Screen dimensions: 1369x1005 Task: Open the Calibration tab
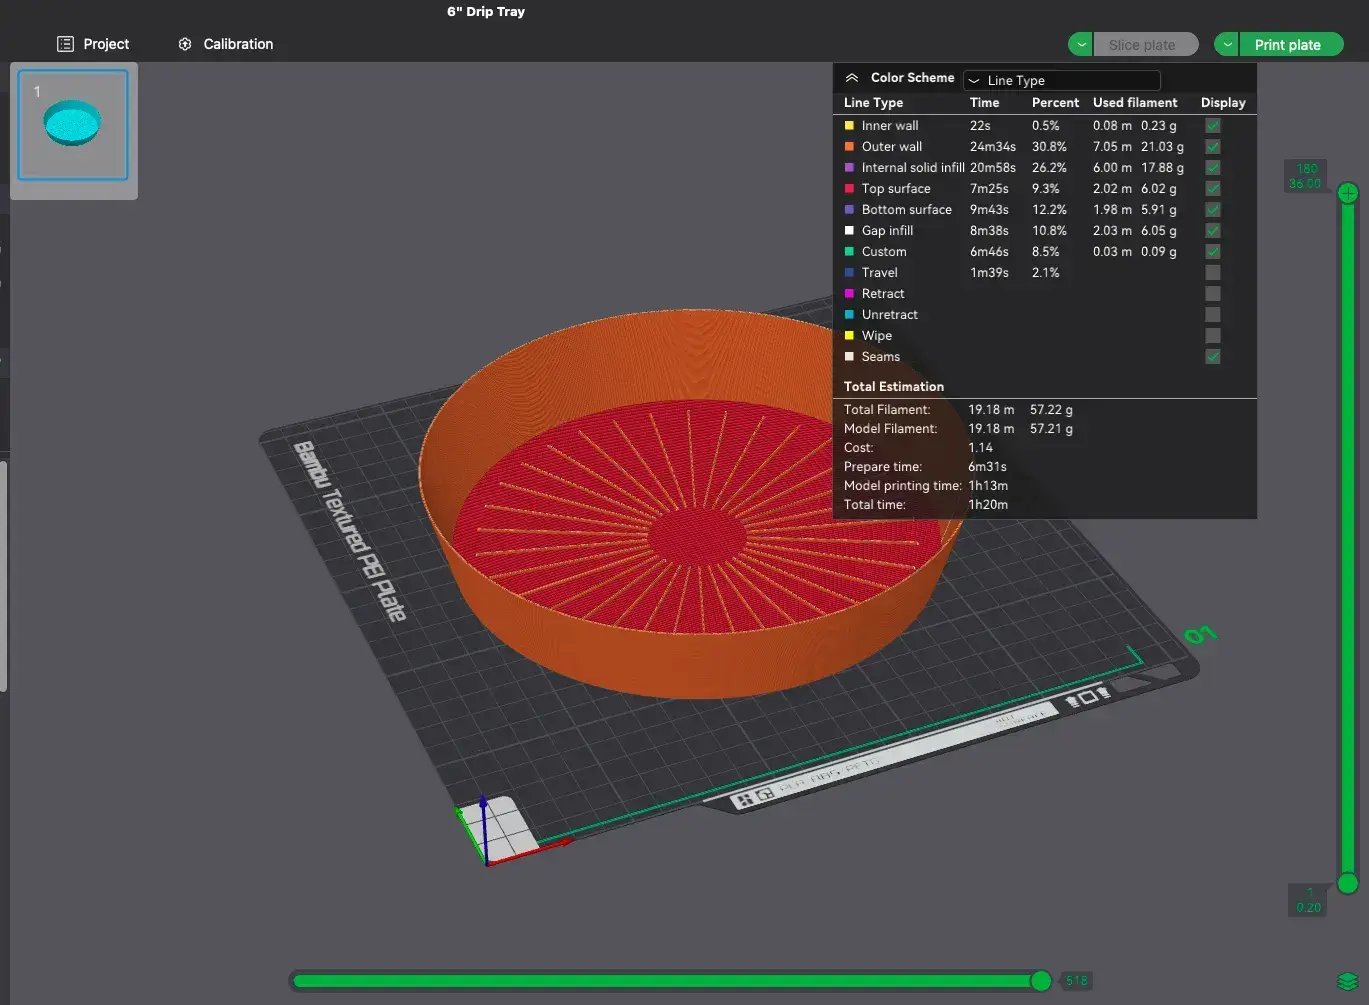(x=225, y=44)
